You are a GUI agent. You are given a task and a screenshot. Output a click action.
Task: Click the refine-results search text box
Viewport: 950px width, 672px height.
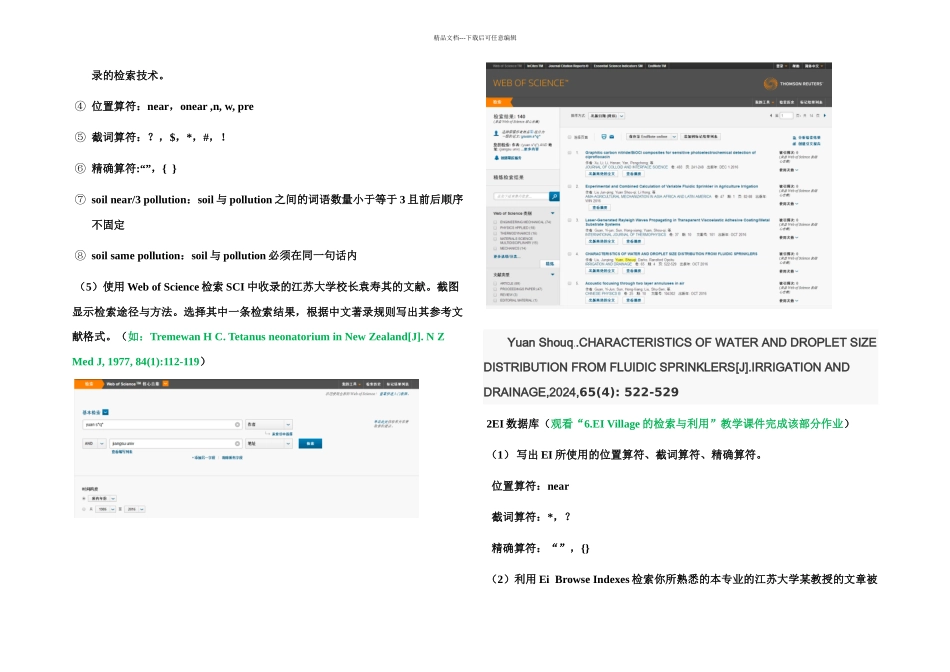[x=521, y=196]
